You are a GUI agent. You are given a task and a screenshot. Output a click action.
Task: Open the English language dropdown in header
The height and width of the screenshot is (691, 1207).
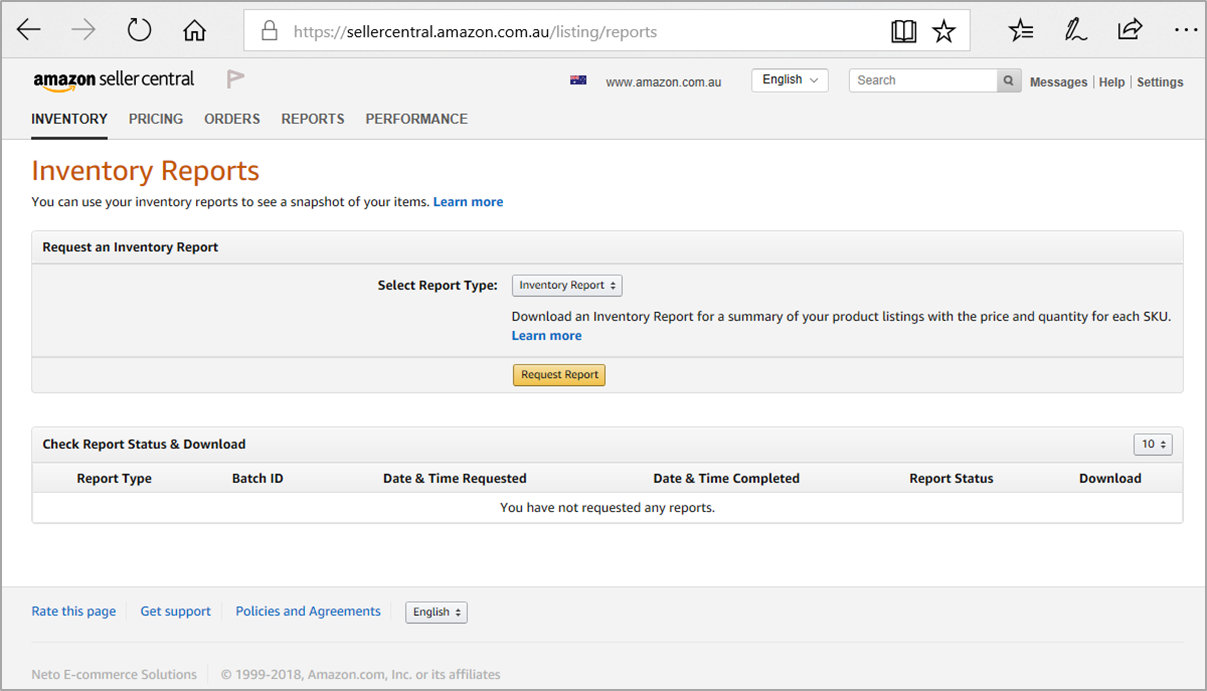[x=790, y=80]
